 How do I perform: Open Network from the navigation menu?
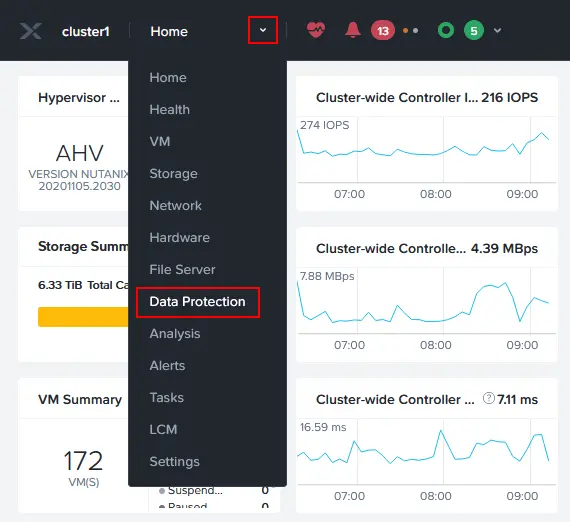coord(176,205)
